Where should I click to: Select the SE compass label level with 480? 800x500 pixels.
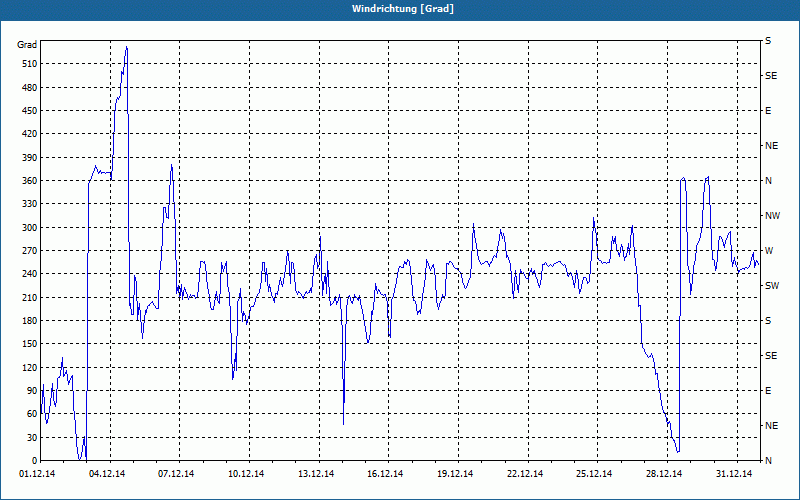pos(771,76)
